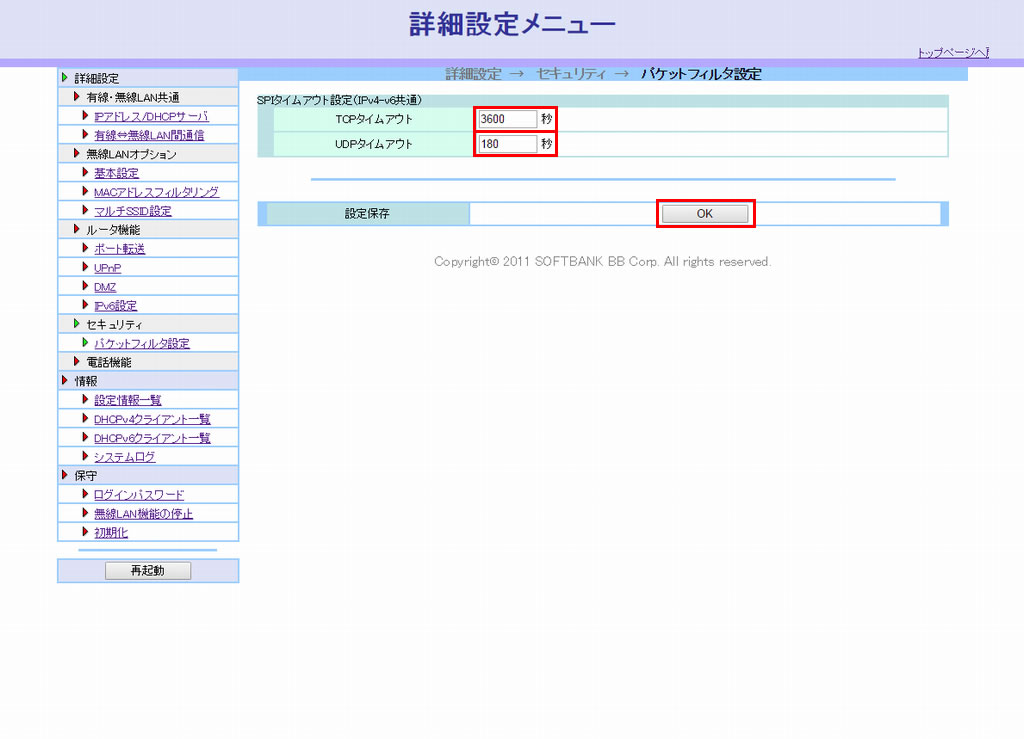Screen dimensions: 1024x739
Task: Click the OK button to save settings
Action: pyautogui.click(x=705, y=214)
